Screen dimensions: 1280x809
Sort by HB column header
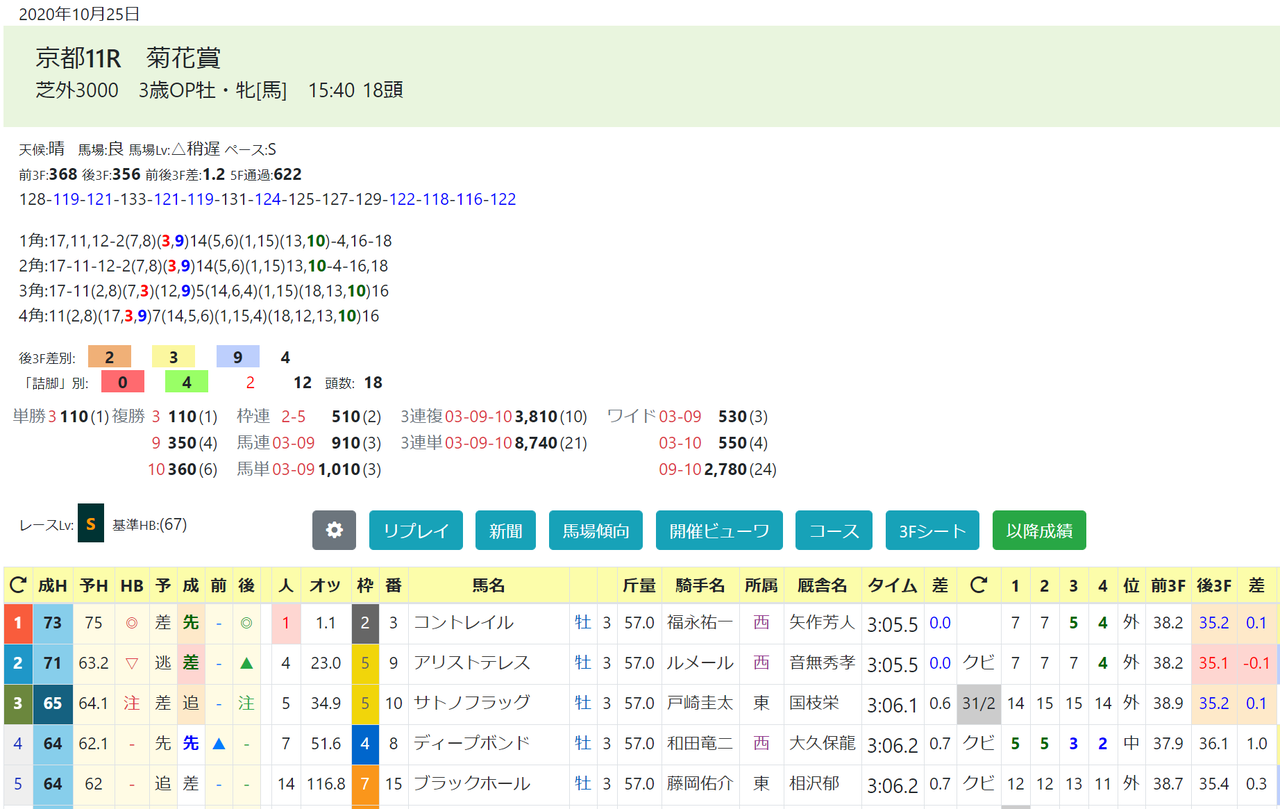pyautogui.click(x=131, y=585)
